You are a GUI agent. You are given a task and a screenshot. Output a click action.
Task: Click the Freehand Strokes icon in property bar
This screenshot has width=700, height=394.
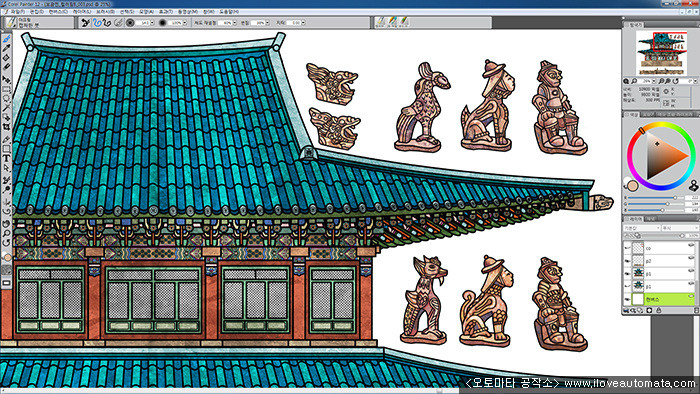97,22
